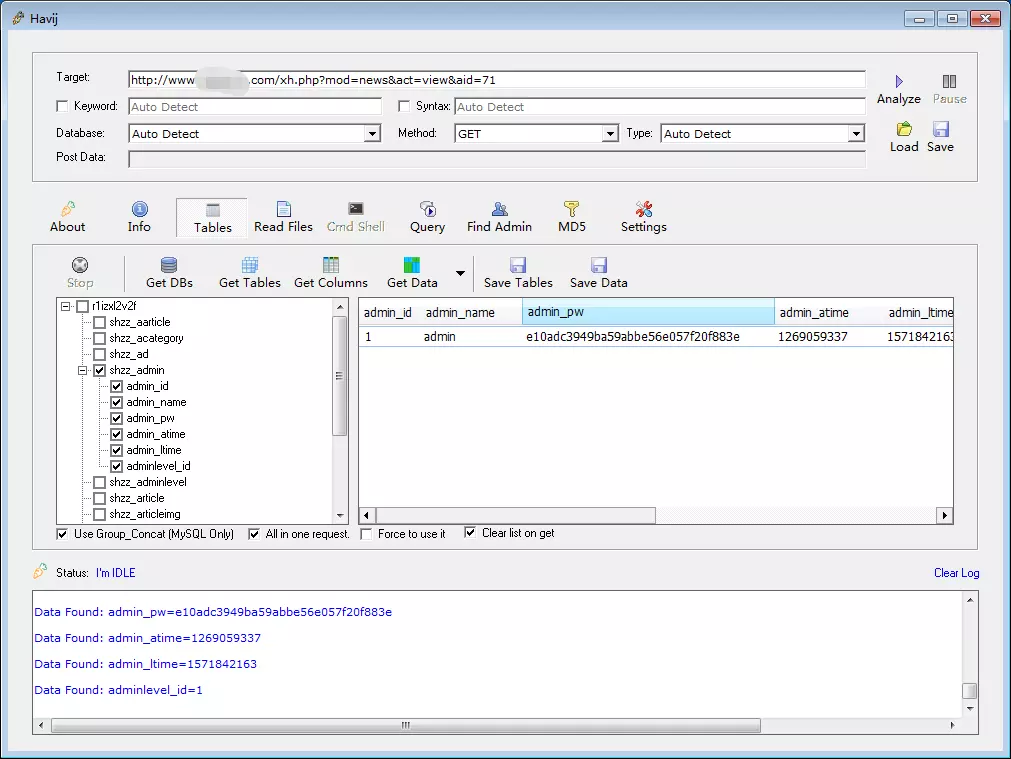Click the Havij title bar carrot icon
The height and width of the screenshot is (759, 1011).
[18, 18]
